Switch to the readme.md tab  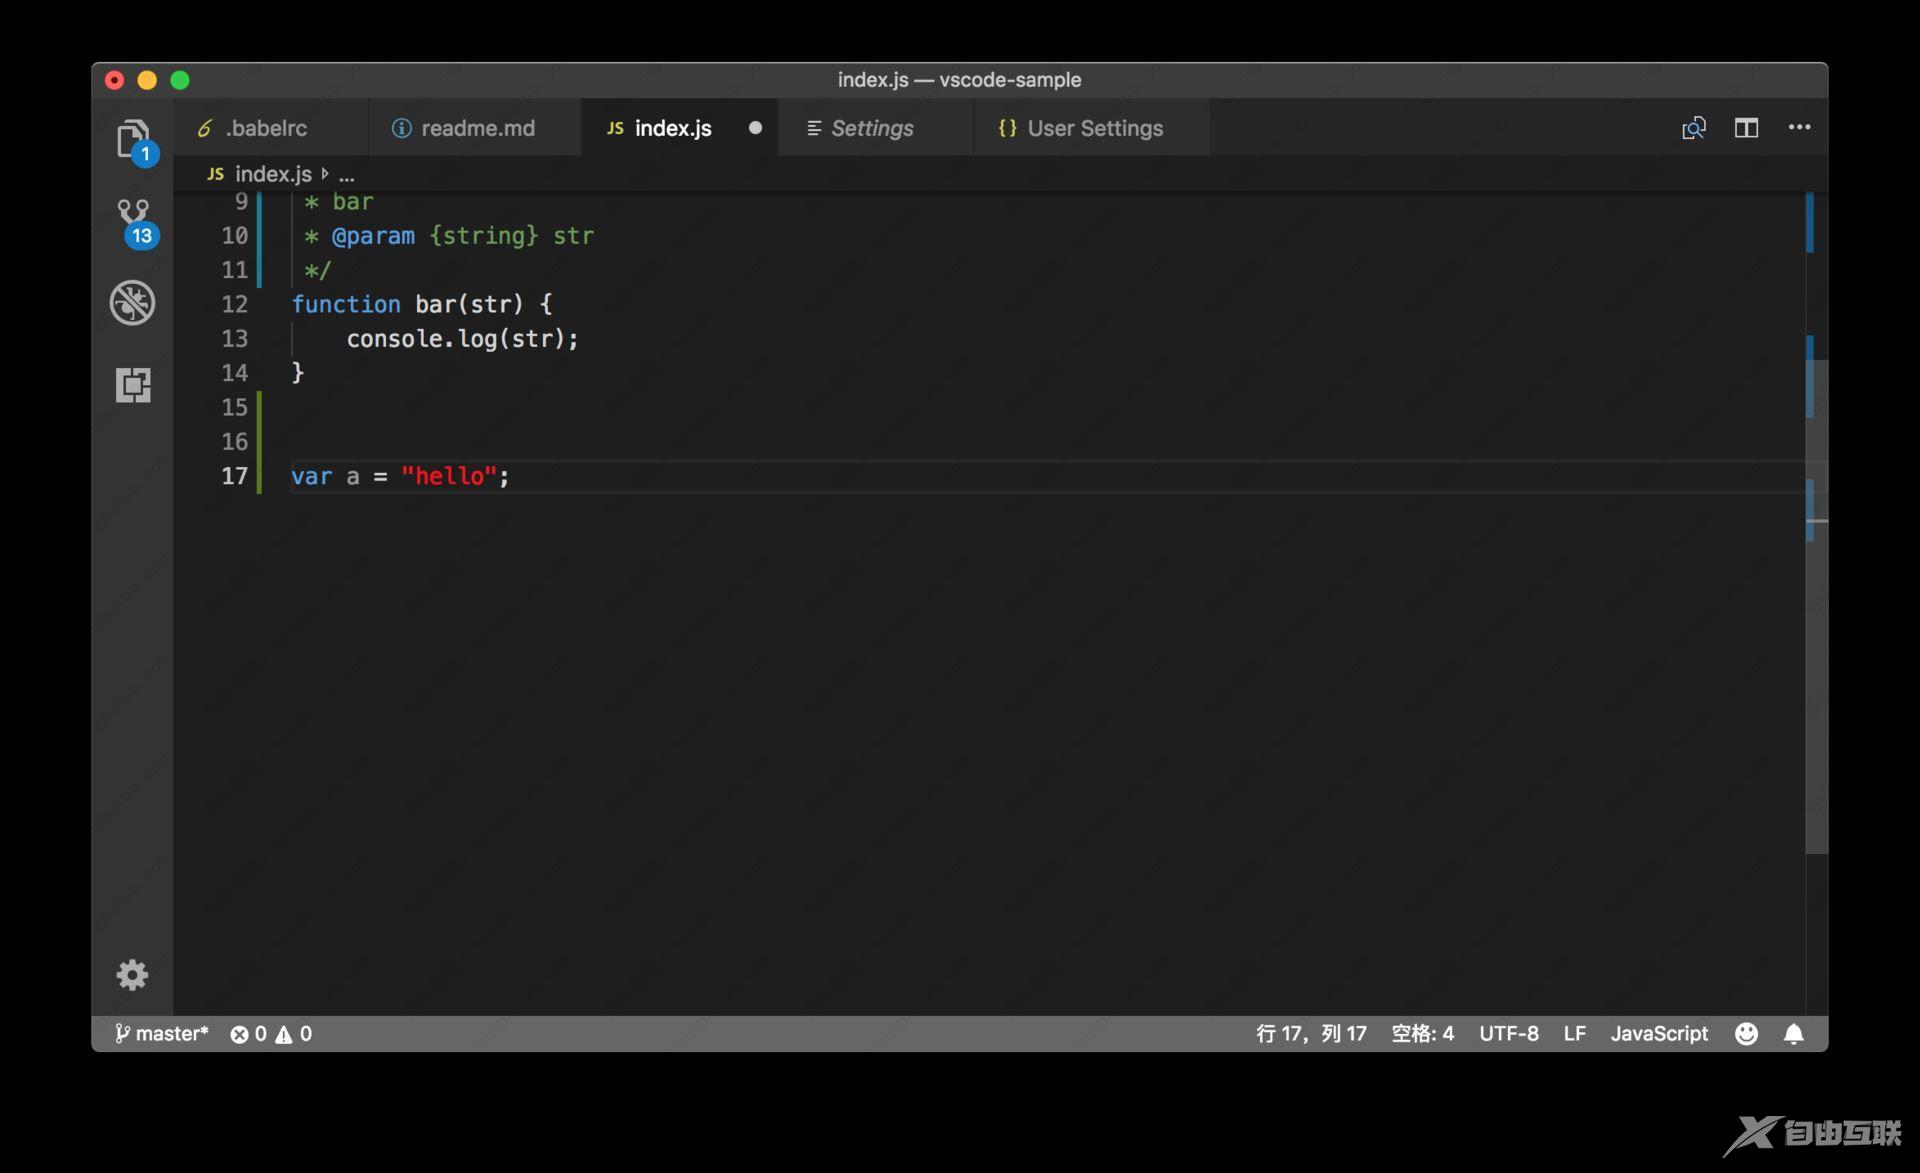[474, 128]
